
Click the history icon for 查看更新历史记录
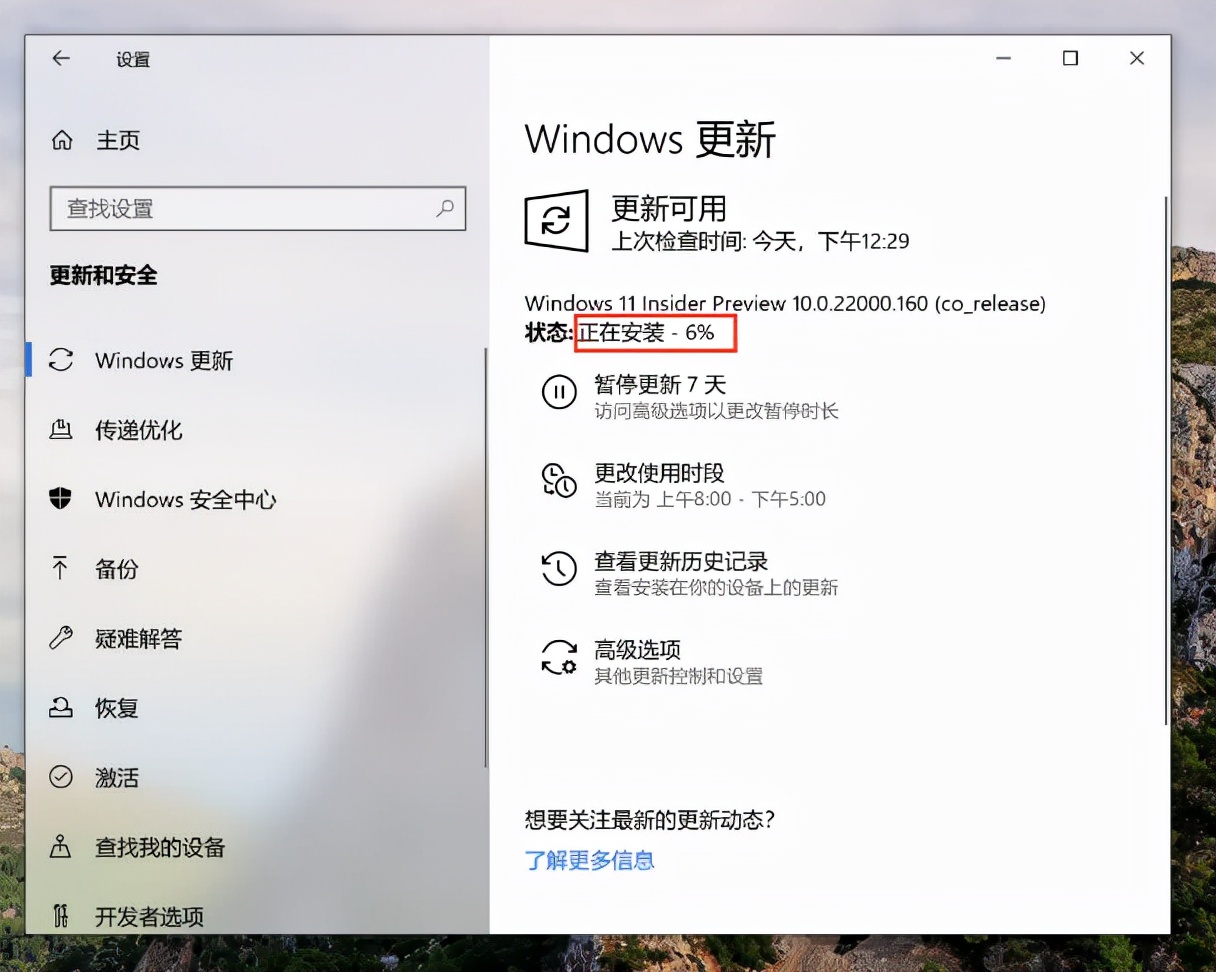click(x=559, y=568)
